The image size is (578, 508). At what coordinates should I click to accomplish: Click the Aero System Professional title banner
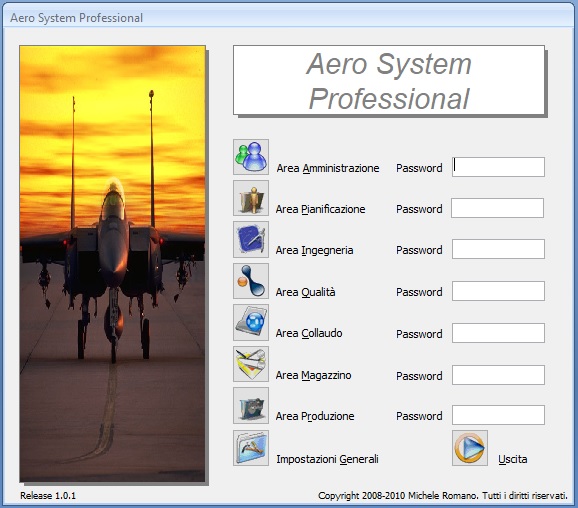(389, 80)
